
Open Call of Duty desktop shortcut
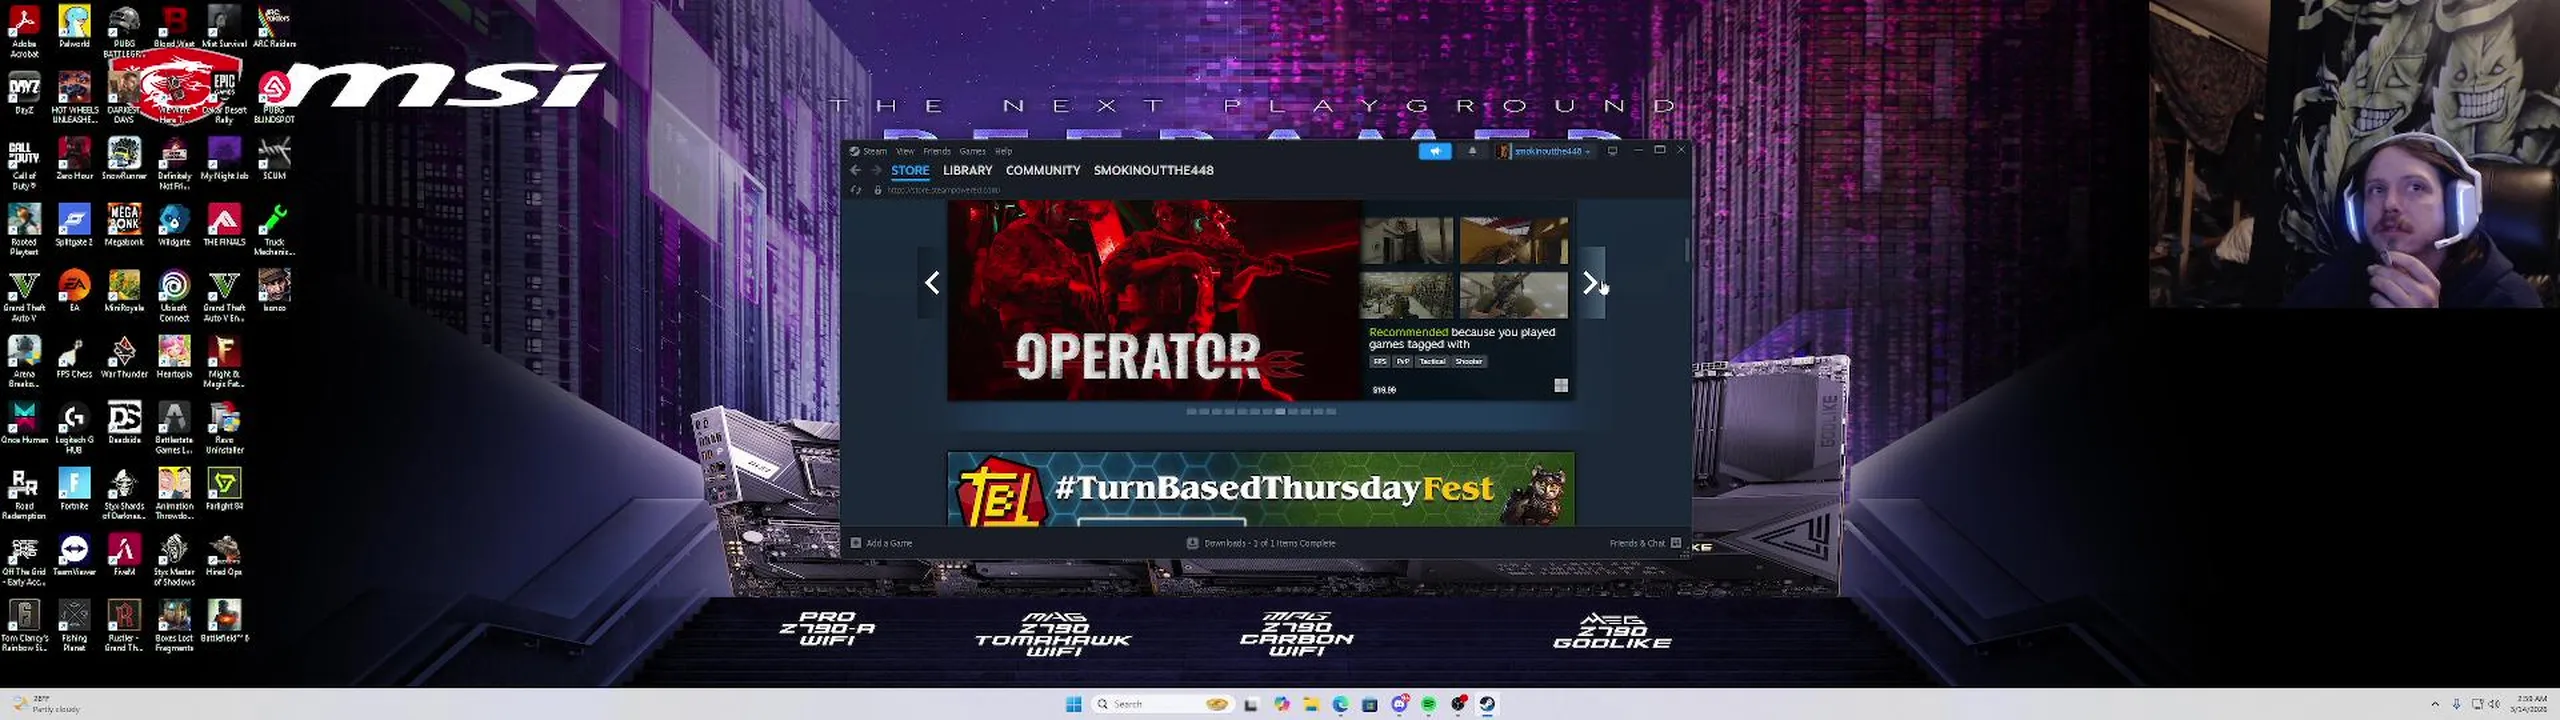tap(24, 165)
